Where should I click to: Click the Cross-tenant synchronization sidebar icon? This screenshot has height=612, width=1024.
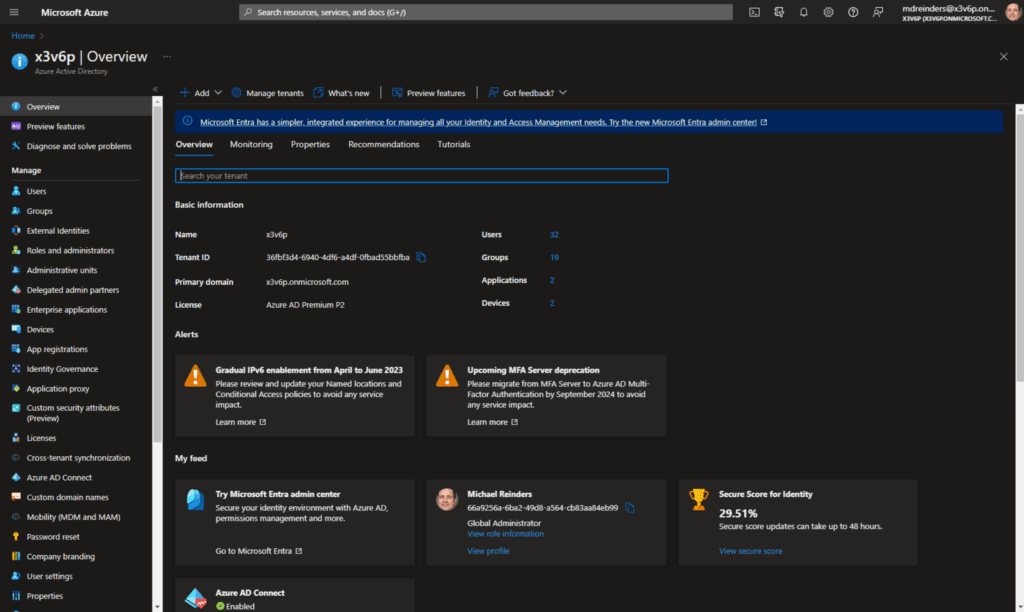(16, 458)
